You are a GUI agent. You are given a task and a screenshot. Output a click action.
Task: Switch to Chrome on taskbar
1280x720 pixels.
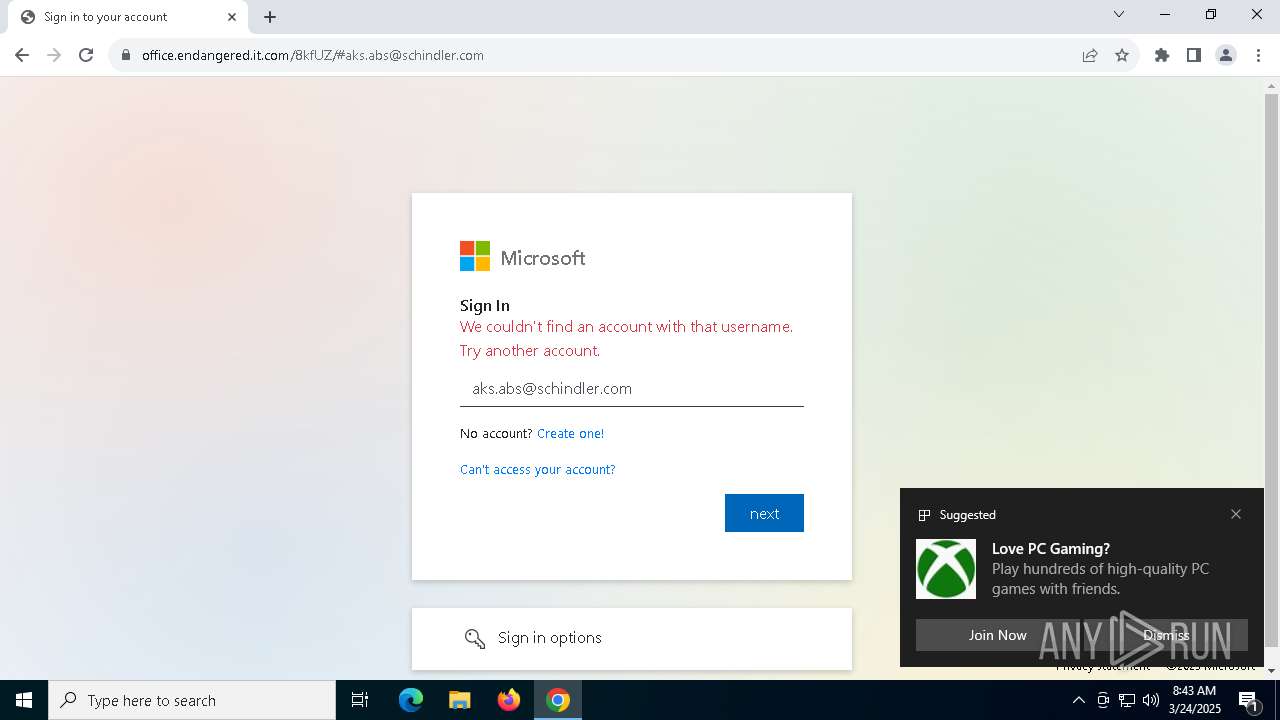[558, 700]
